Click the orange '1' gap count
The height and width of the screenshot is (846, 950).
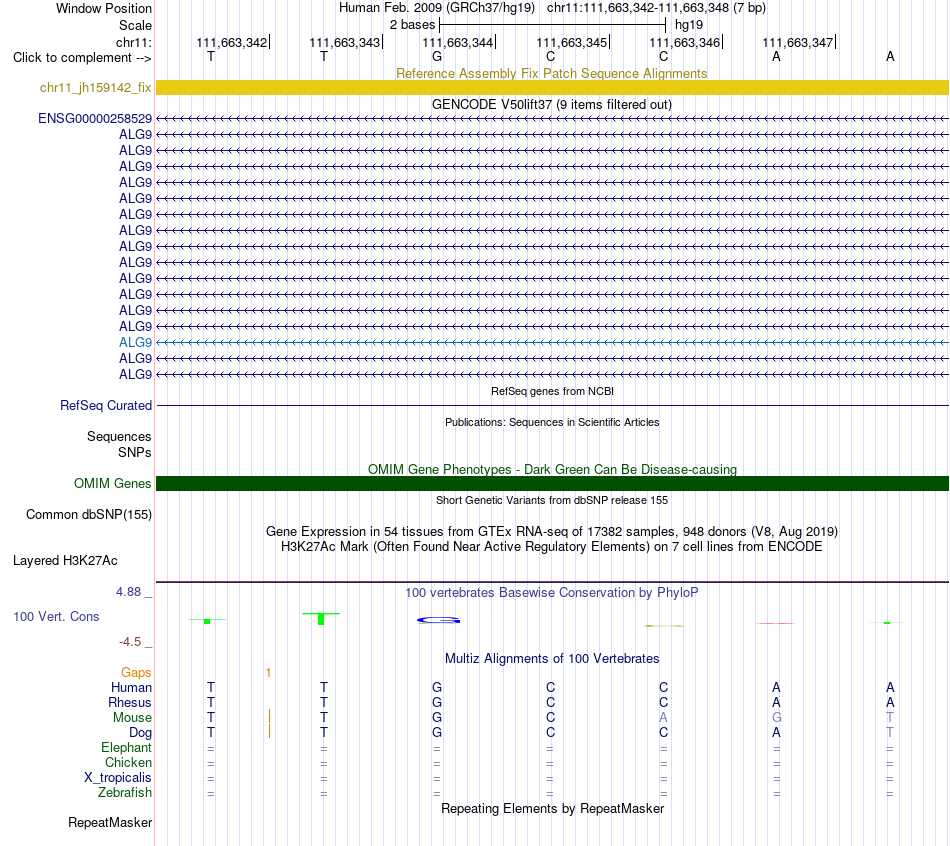[268, 673]
